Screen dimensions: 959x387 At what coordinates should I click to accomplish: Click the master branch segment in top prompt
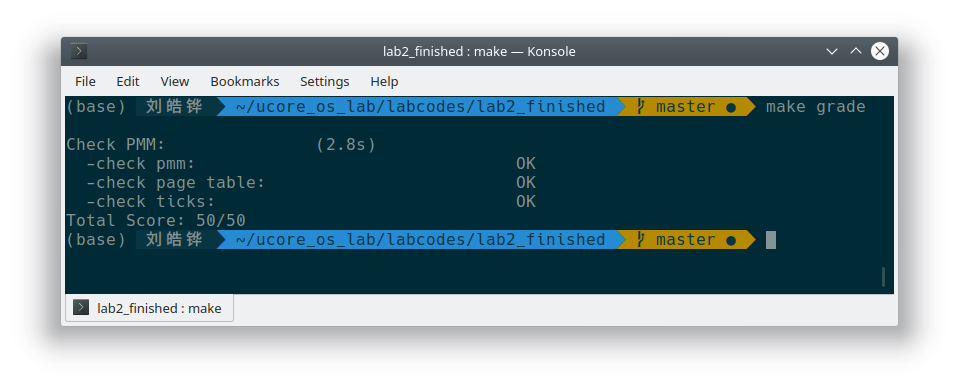(x=686, y=107)
